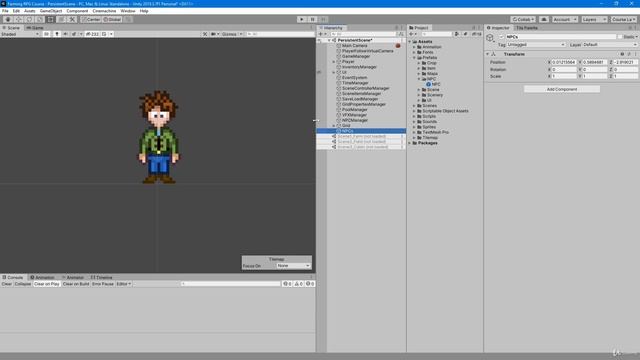Select the Transform tool in toolbar
The height and width of the screenshot is (360, 640).
tap(61, 19)
